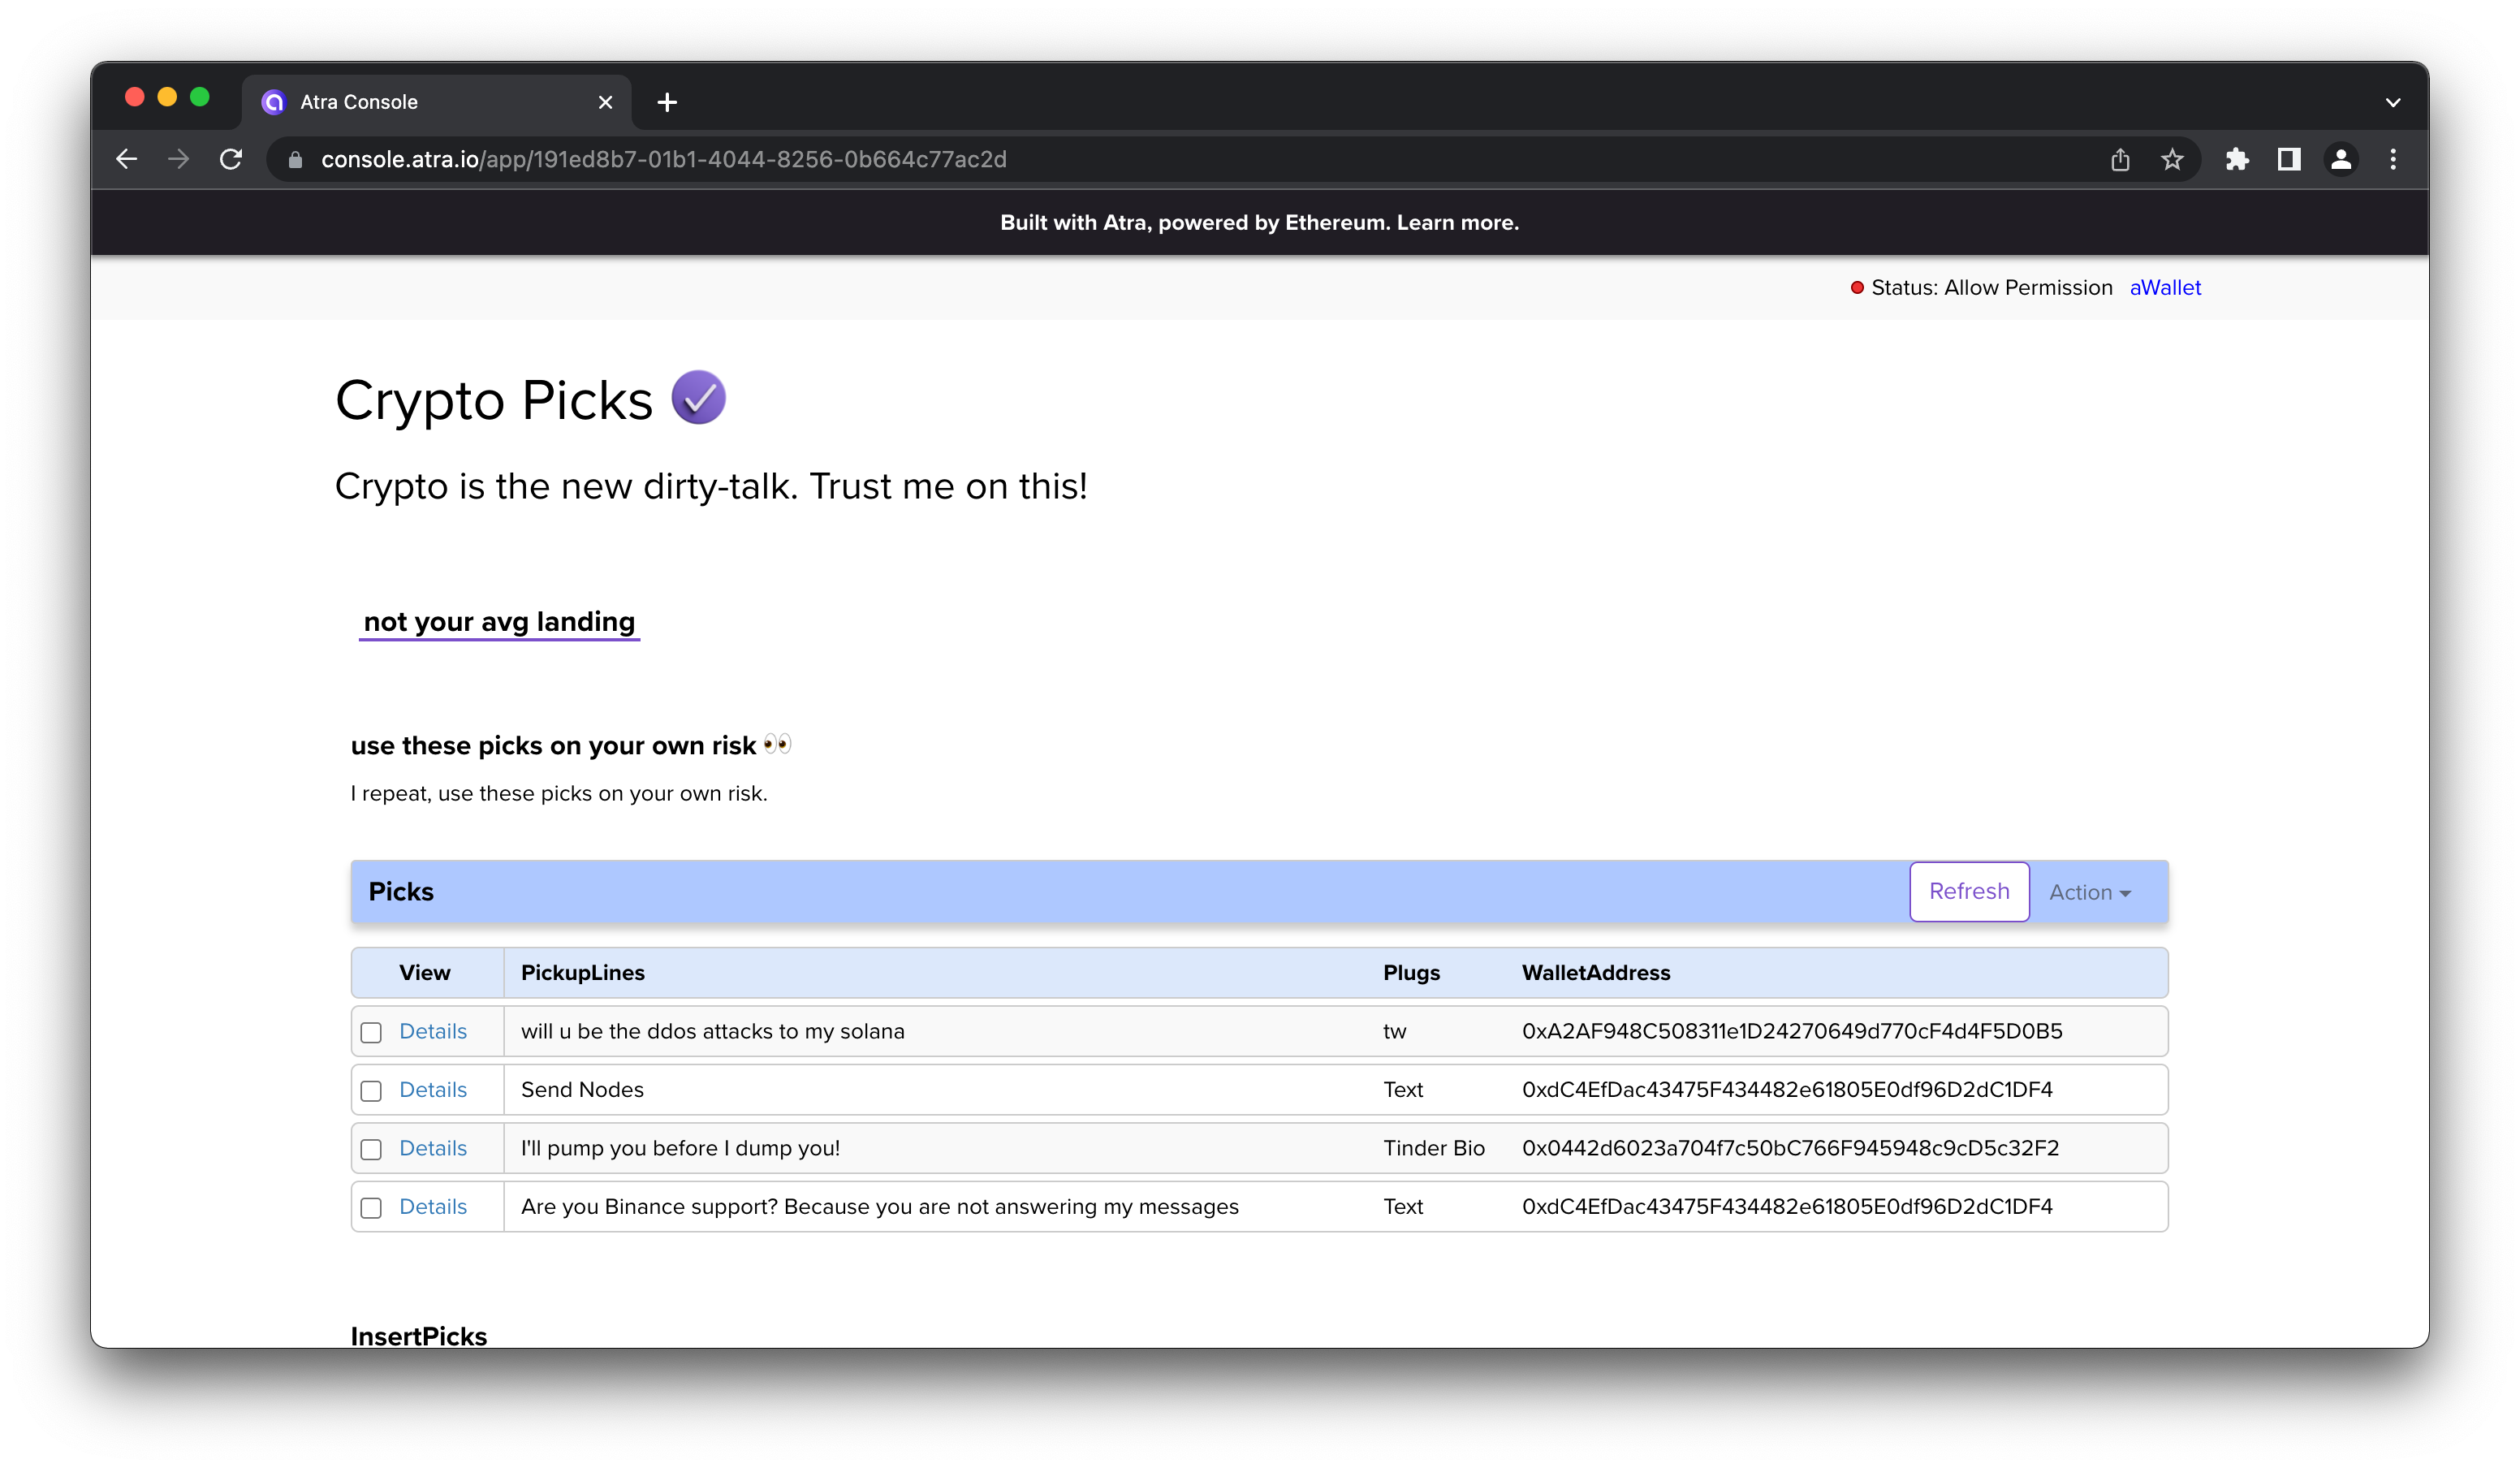
Task: Click the share page icon in address bar
Action: coord(2119,159)
